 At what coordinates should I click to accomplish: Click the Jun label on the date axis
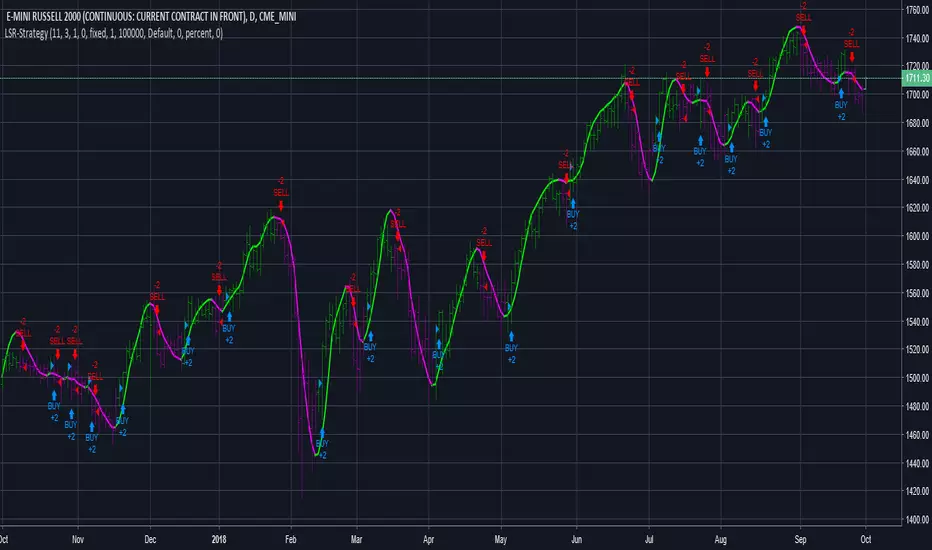pyautogui.click(x=576, y=540)
